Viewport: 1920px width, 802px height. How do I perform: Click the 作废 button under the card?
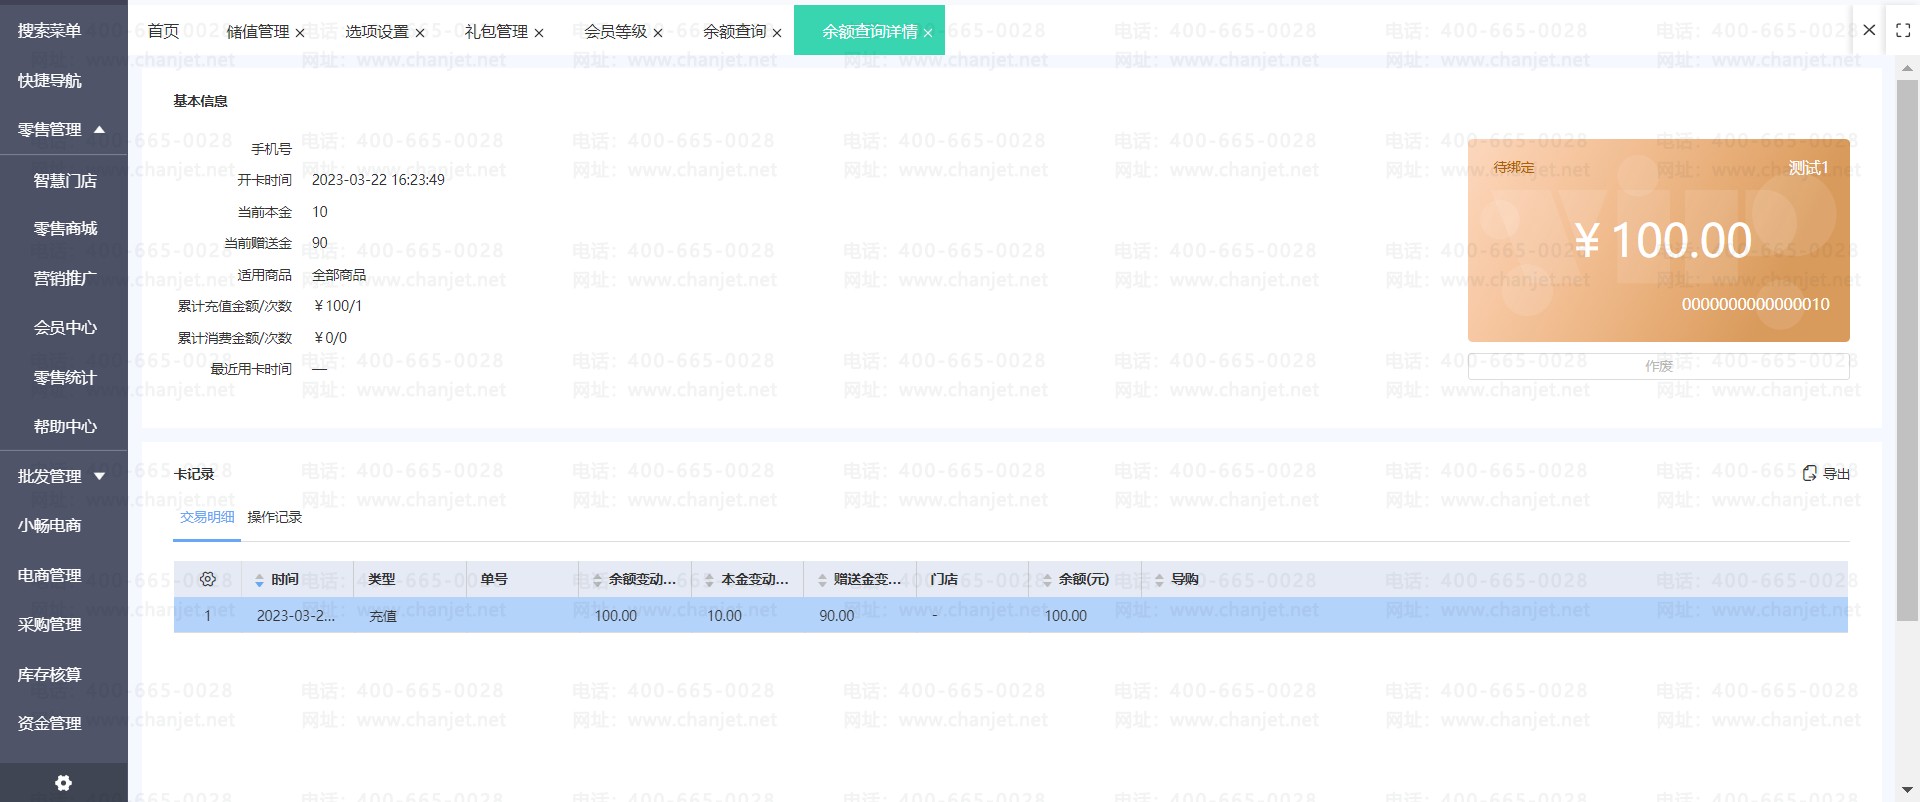(1659, 366)
